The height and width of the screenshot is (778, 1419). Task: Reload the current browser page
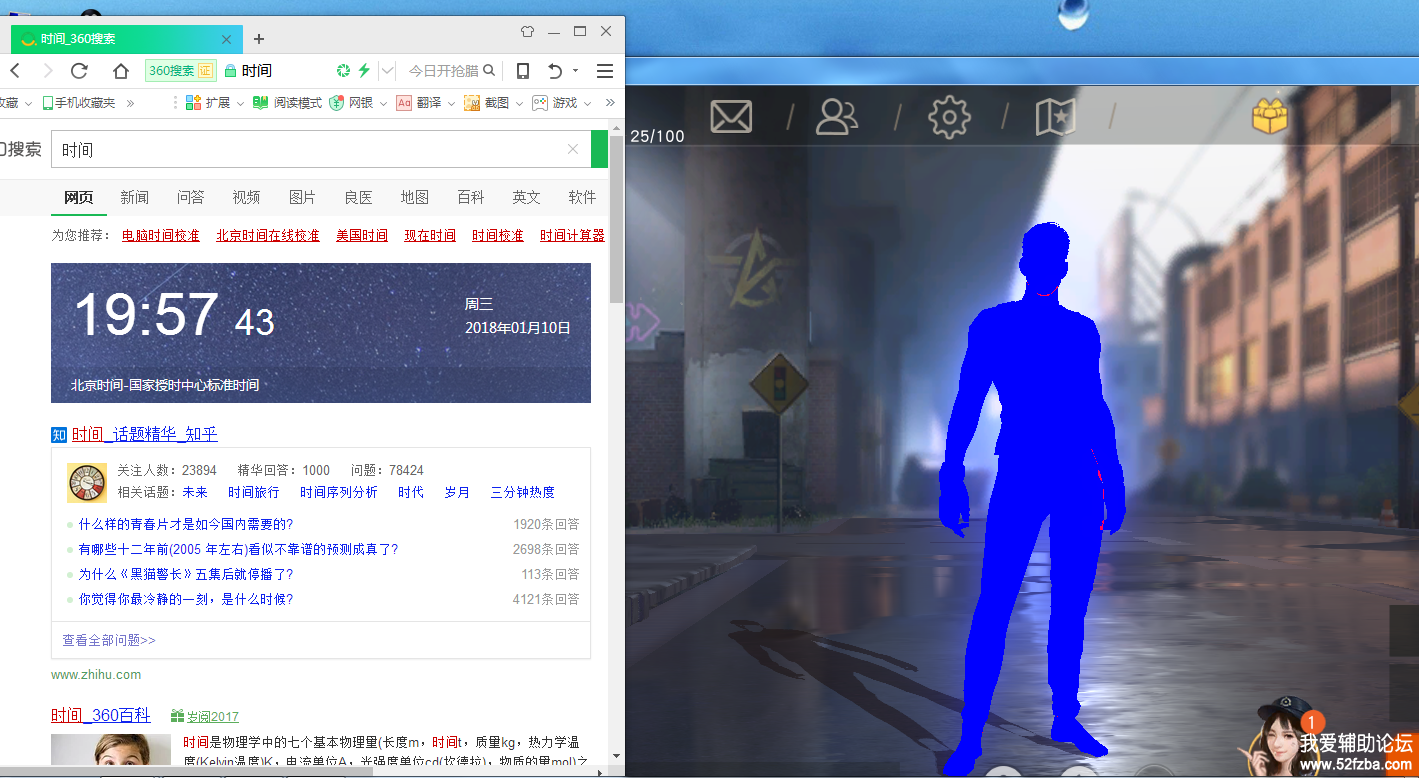point(79,71)
